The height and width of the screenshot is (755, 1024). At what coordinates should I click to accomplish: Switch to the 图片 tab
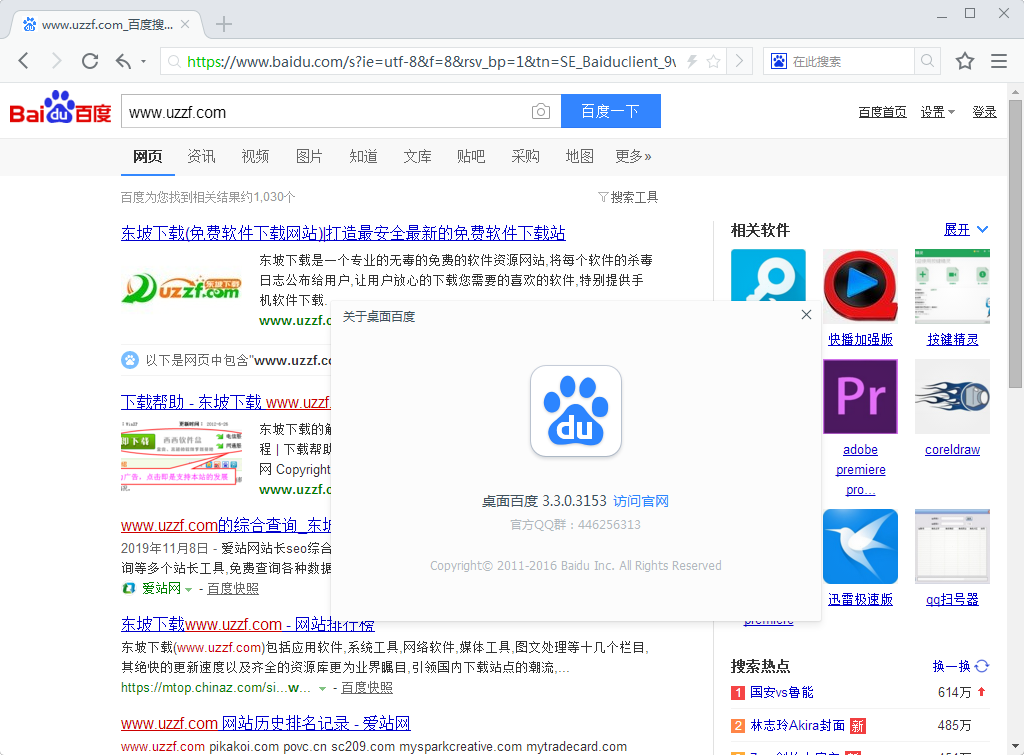(309, 157)
